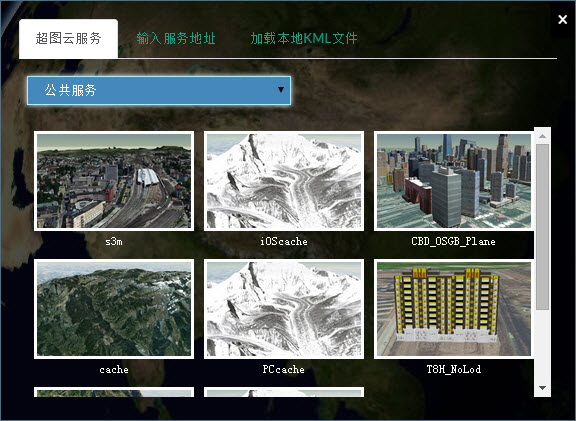Click the T8H_NoLod label text

(x=454, y=369)
